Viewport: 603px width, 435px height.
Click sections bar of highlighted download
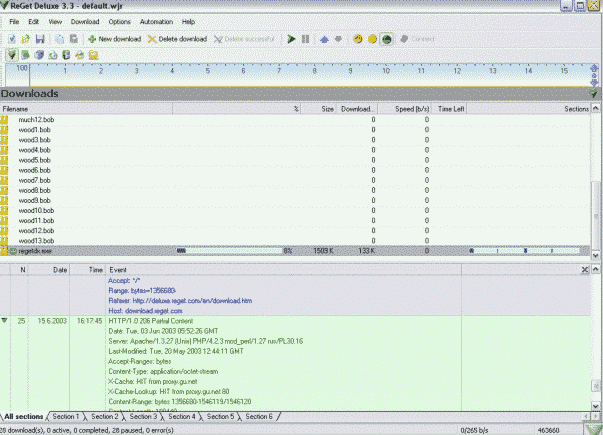(x=525, y=251)
